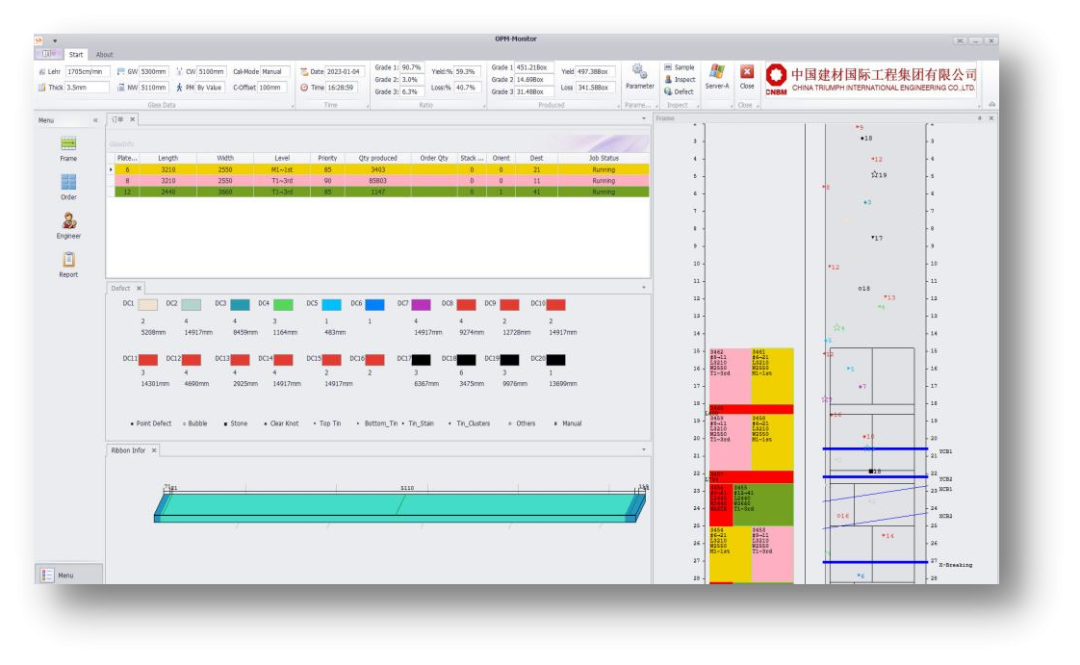Click the Inspect button in ribbon
The width and height of the screenshot is (1080, 665).
pyautogui.click(x=679, y=80)
